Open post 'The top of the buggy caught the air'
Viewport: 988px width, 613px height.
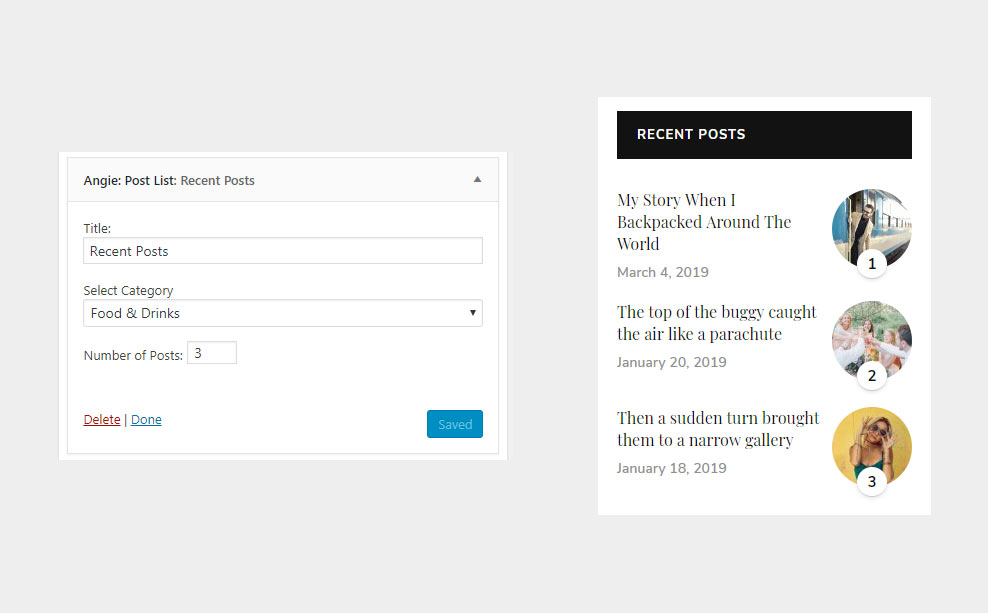(x=716, y=323)
